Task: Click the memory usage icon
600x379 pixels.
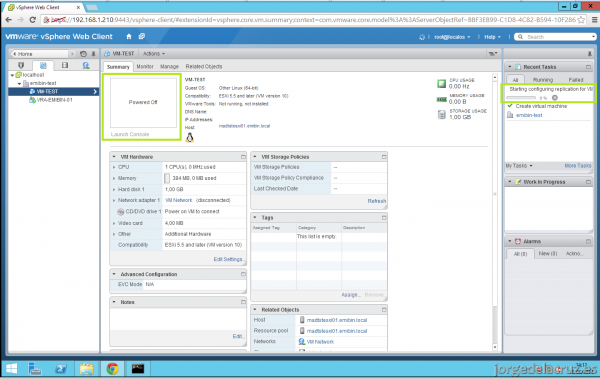Action: [442, 100]
